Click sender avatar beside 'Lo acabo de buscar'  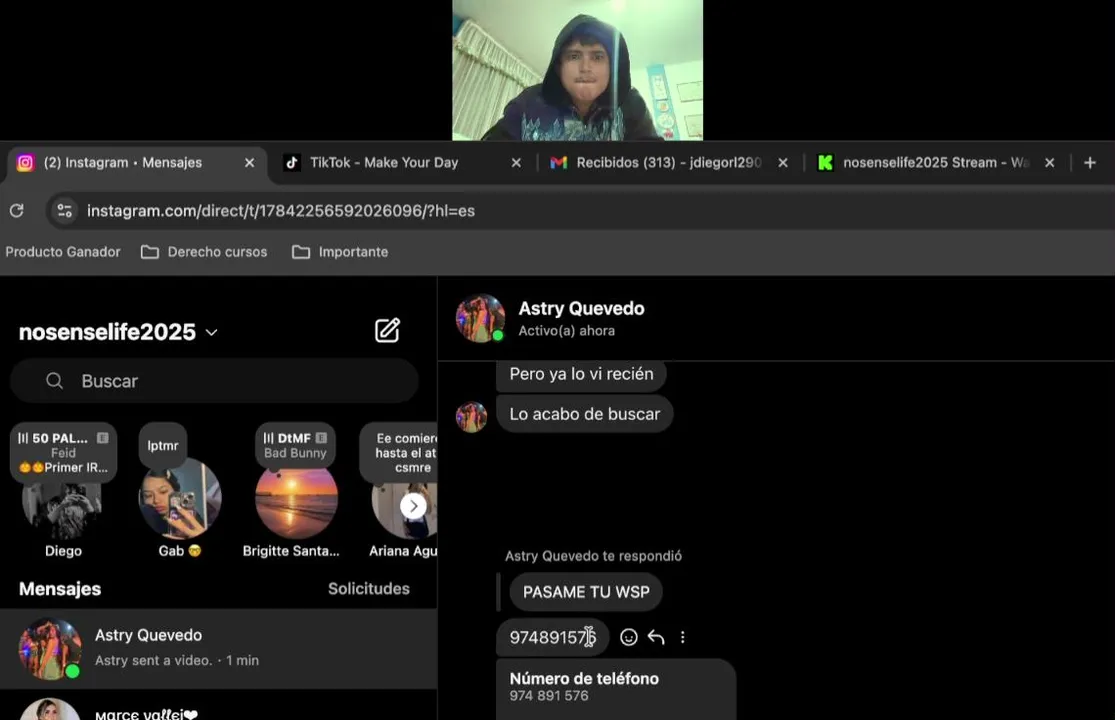(471, 417)
